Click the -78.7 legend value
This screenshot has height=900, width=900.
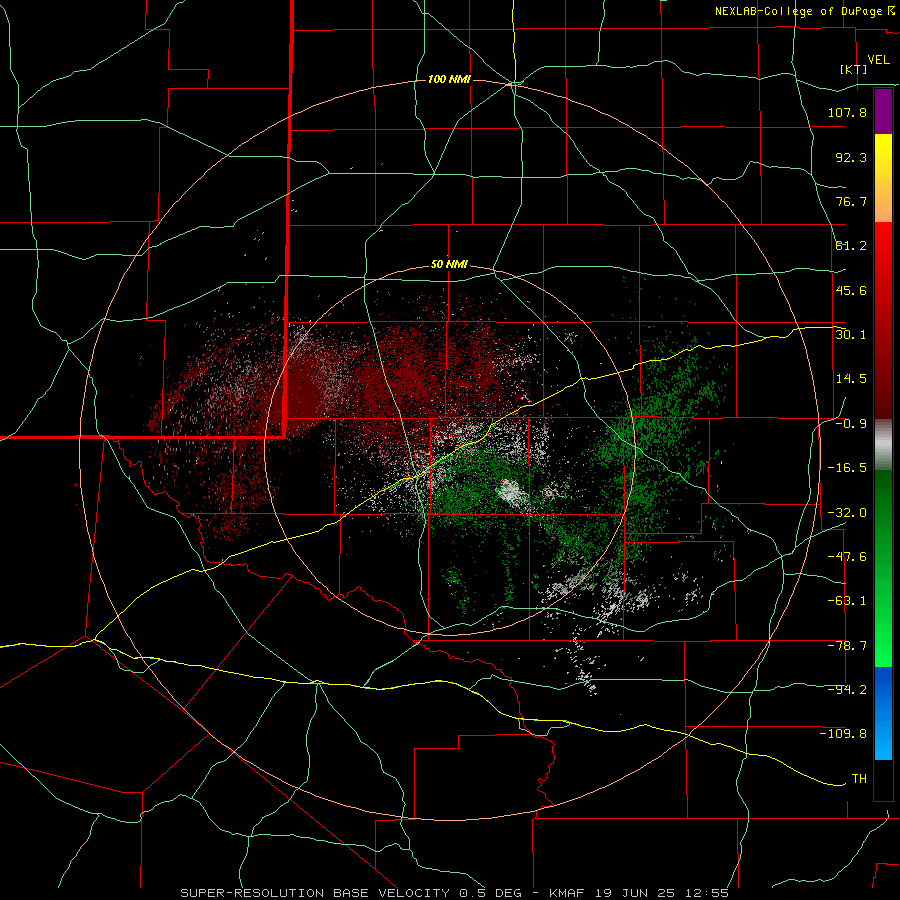pyautogui.click(x=847, y=646)
